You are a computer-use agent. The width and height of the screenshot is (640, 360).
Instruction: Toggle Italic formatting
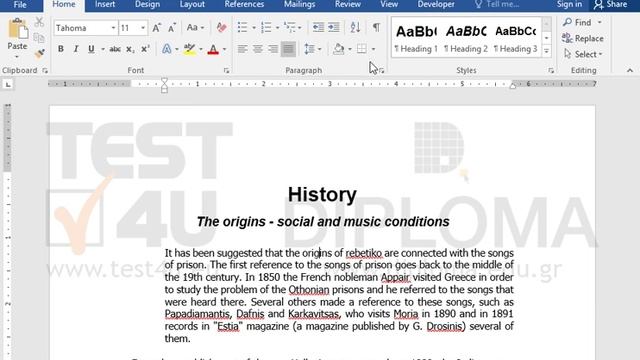tap(76, 49)
